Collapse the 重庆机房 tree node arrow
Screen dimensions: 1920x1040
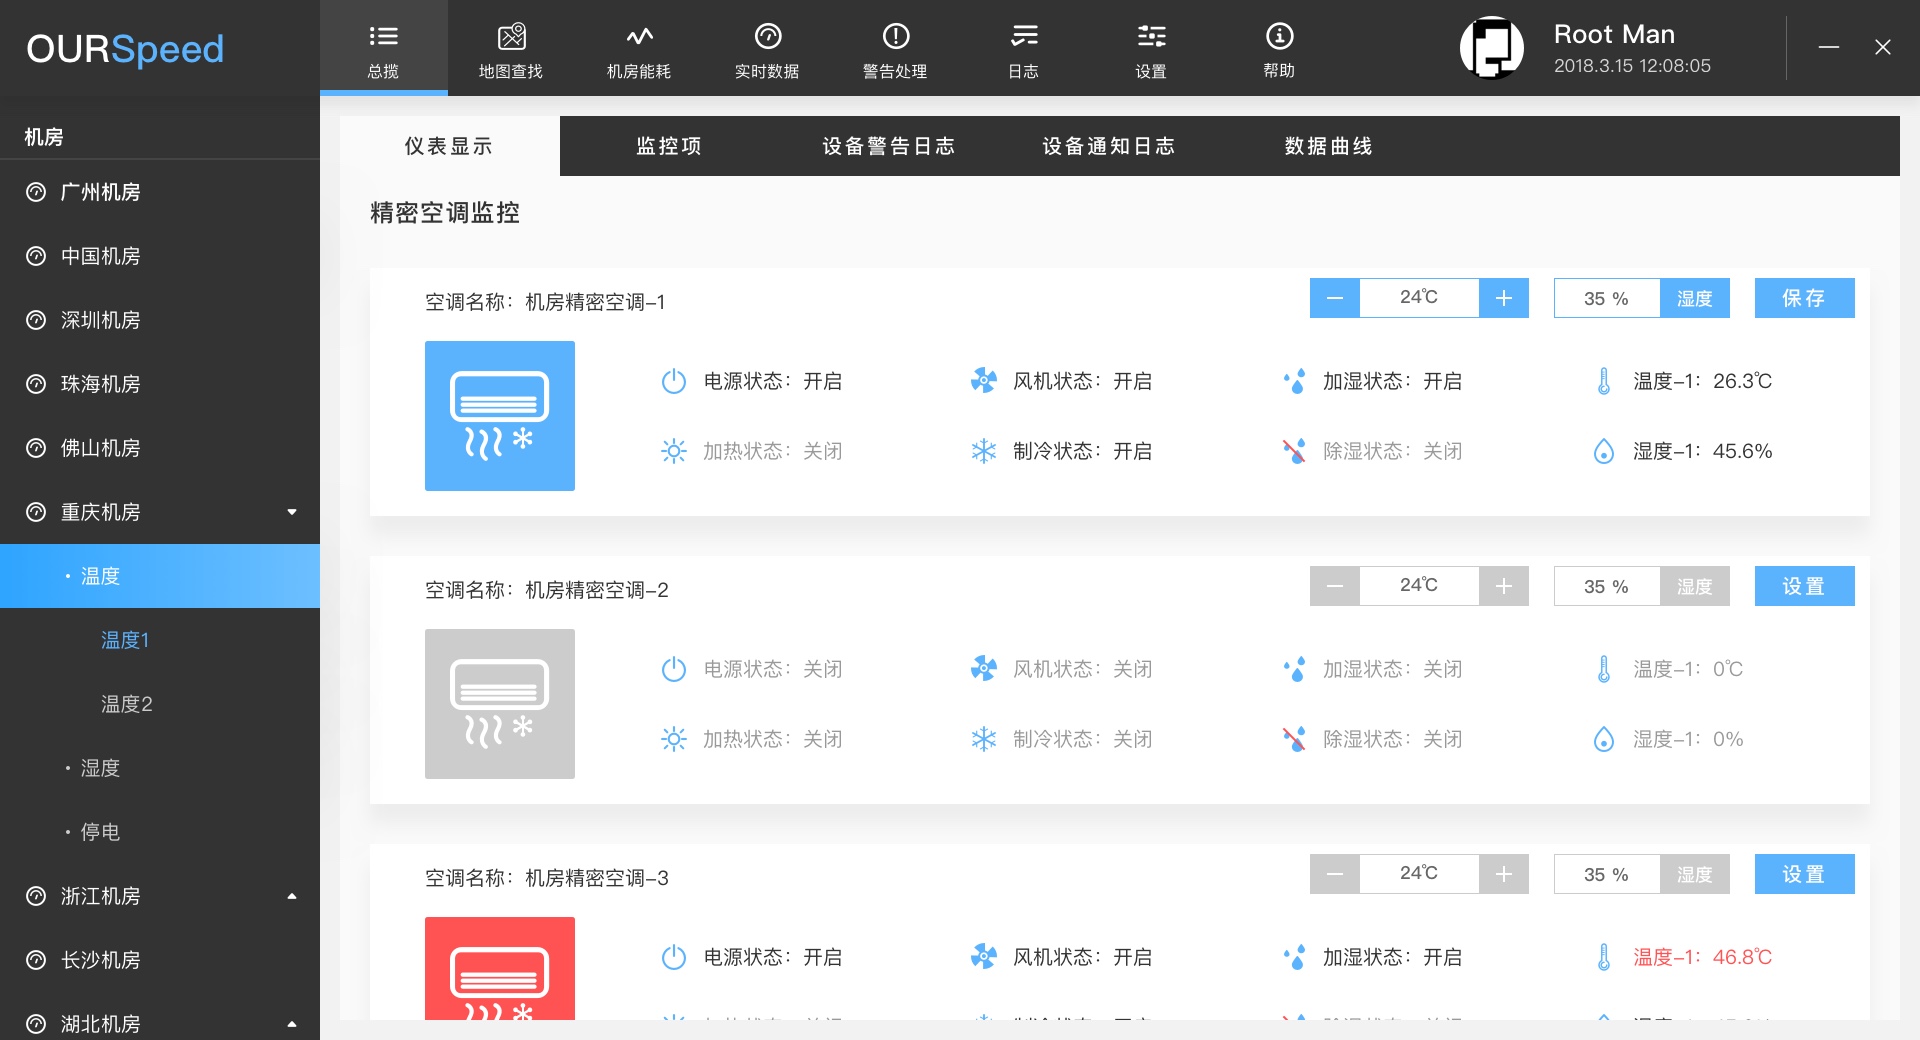tap(292, 512)
